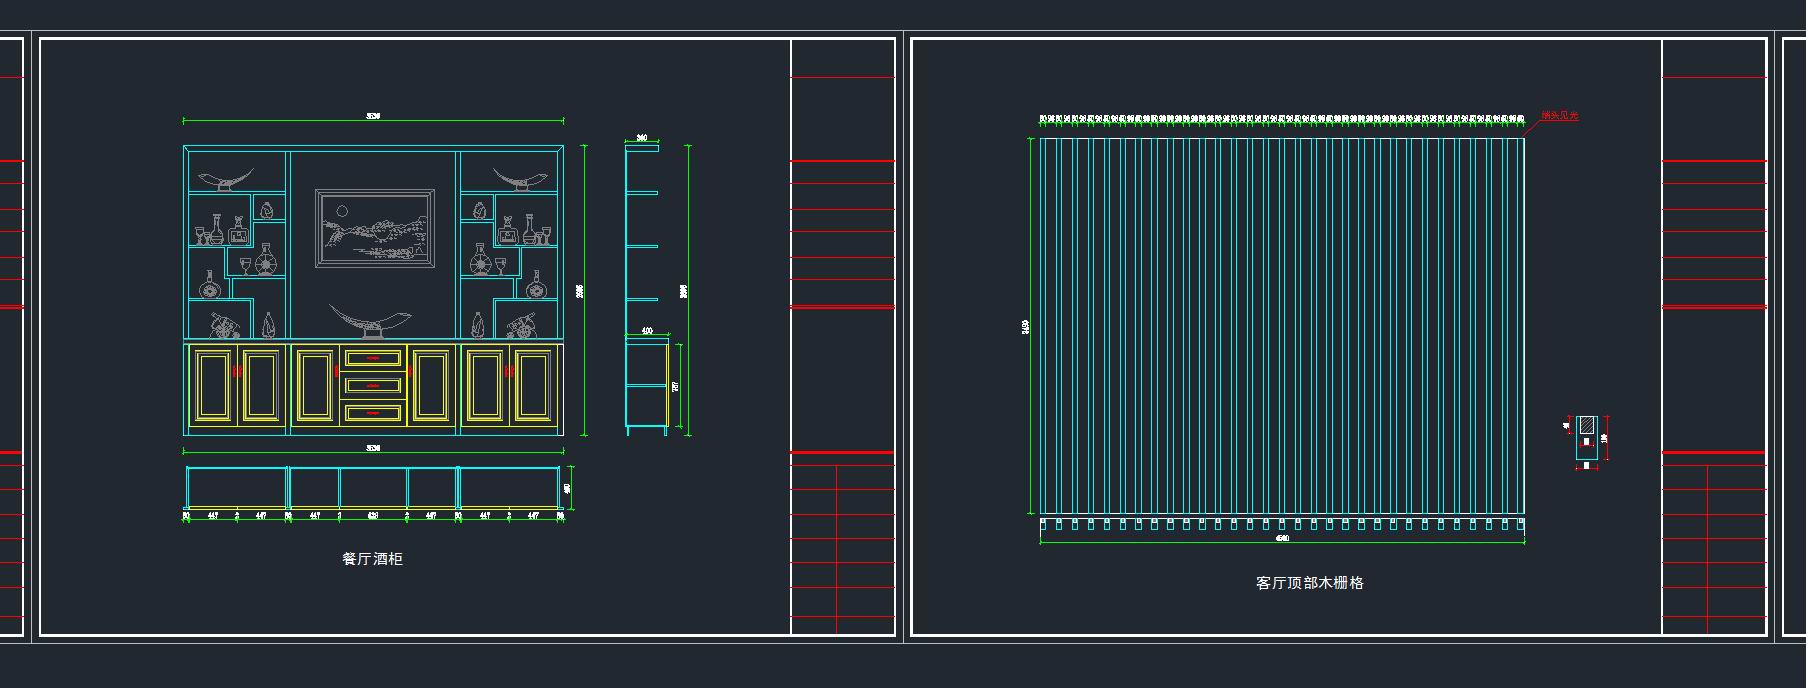Select the bottom yellow drawer in cabinet center

click(x=373, y=411)
